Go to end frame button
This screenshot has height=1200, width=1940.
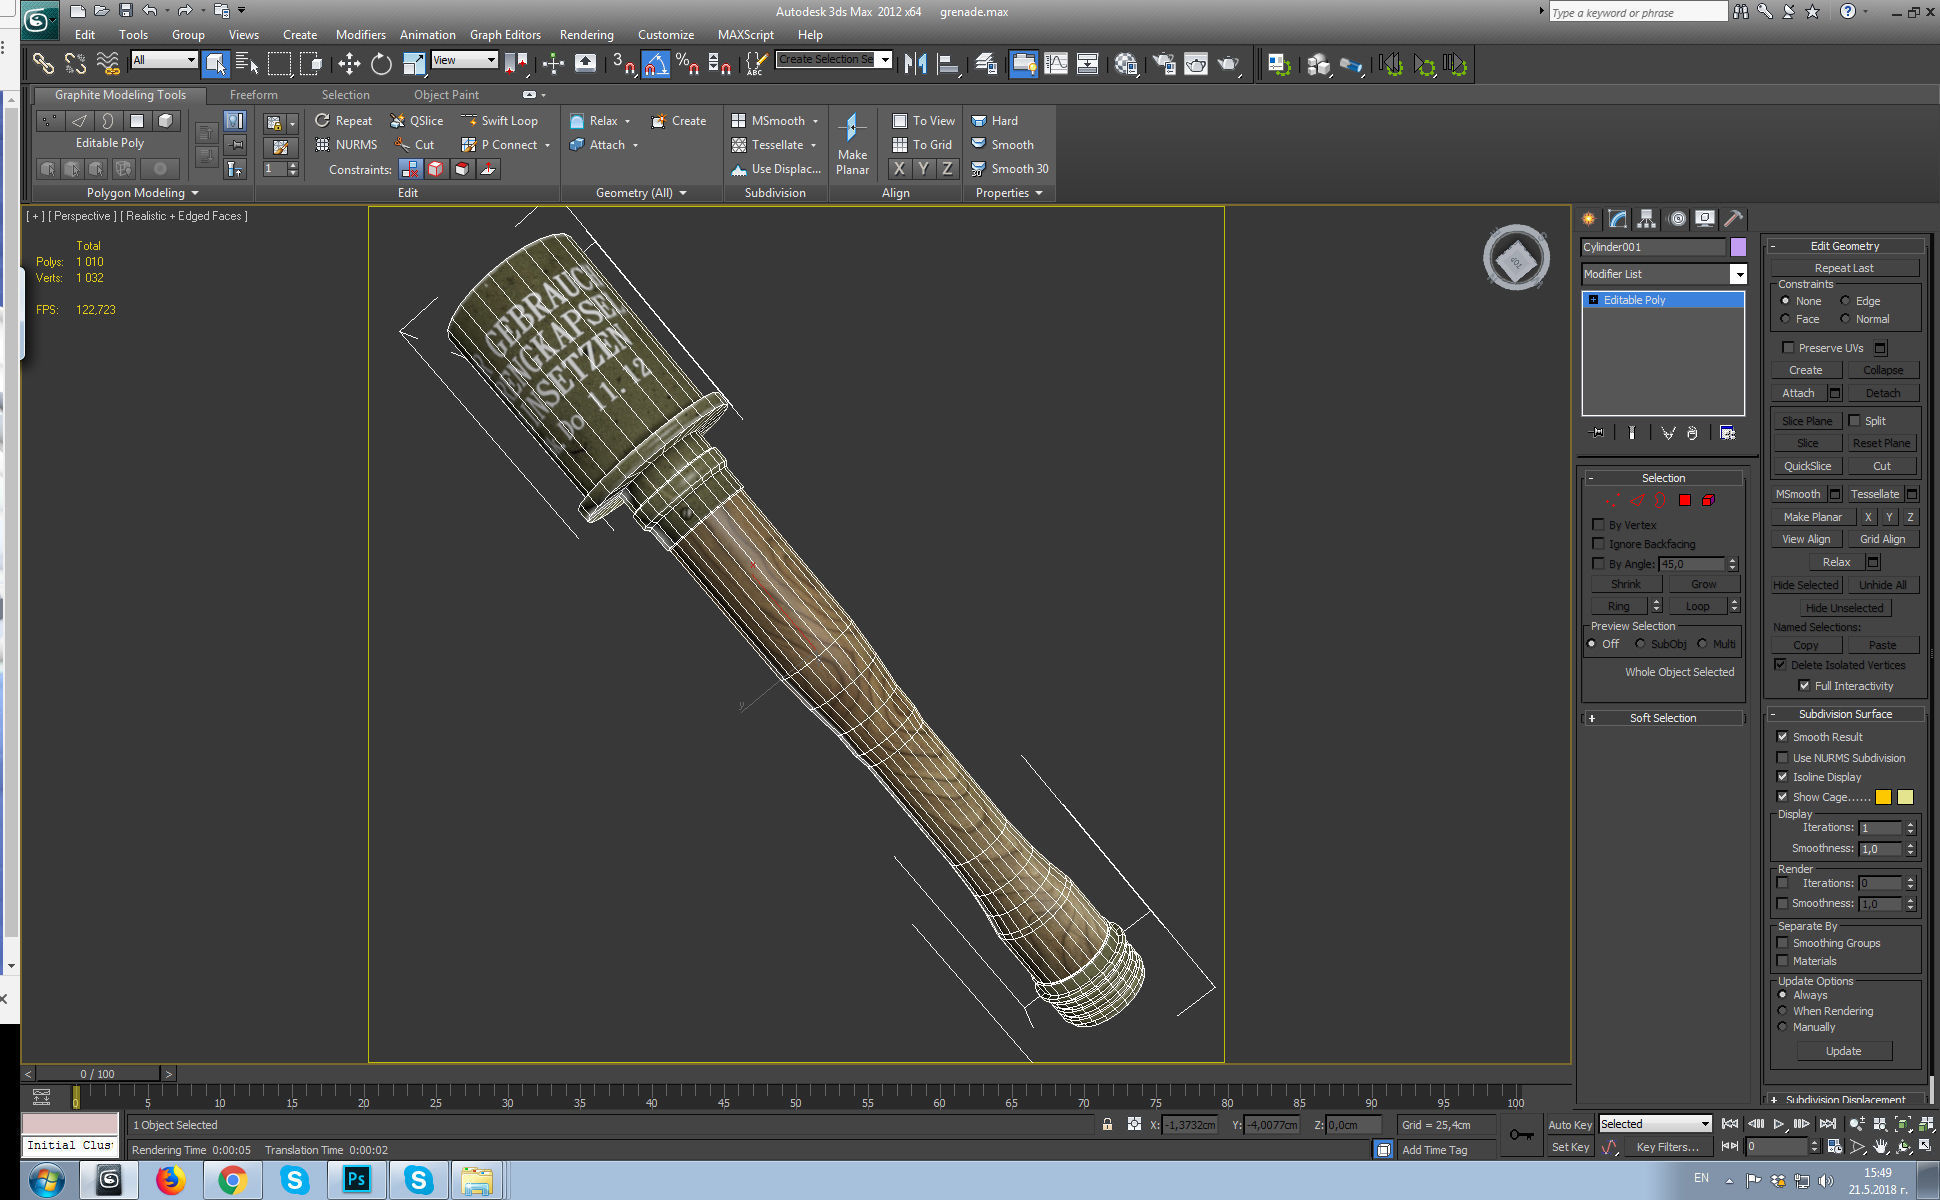point(1828,1124)
